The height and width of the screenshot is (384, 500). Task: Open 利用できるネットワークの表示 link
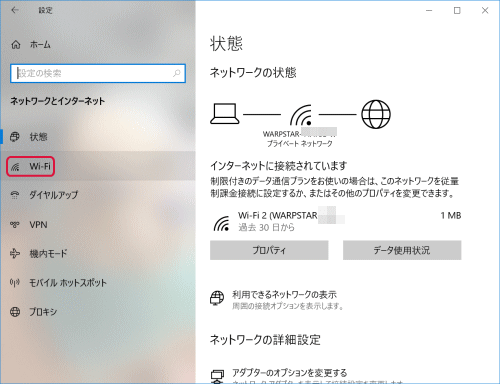pyautogui.click(x=284, y=295)
